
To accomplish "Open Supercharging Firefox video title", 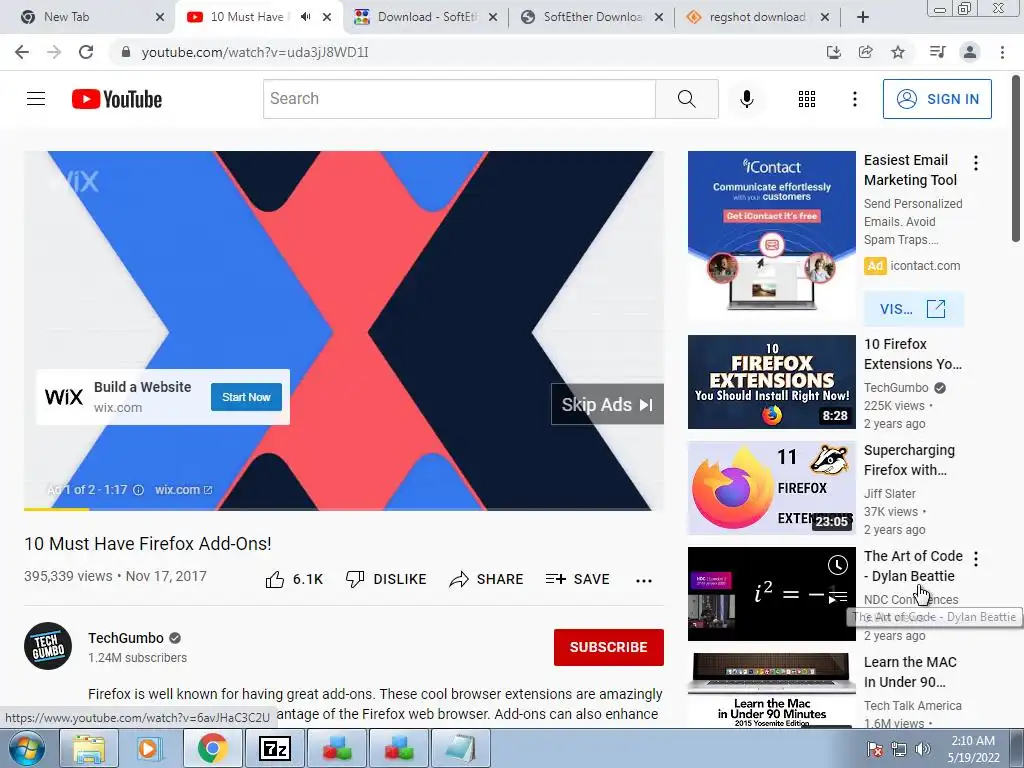I will [x=909, y=460].
